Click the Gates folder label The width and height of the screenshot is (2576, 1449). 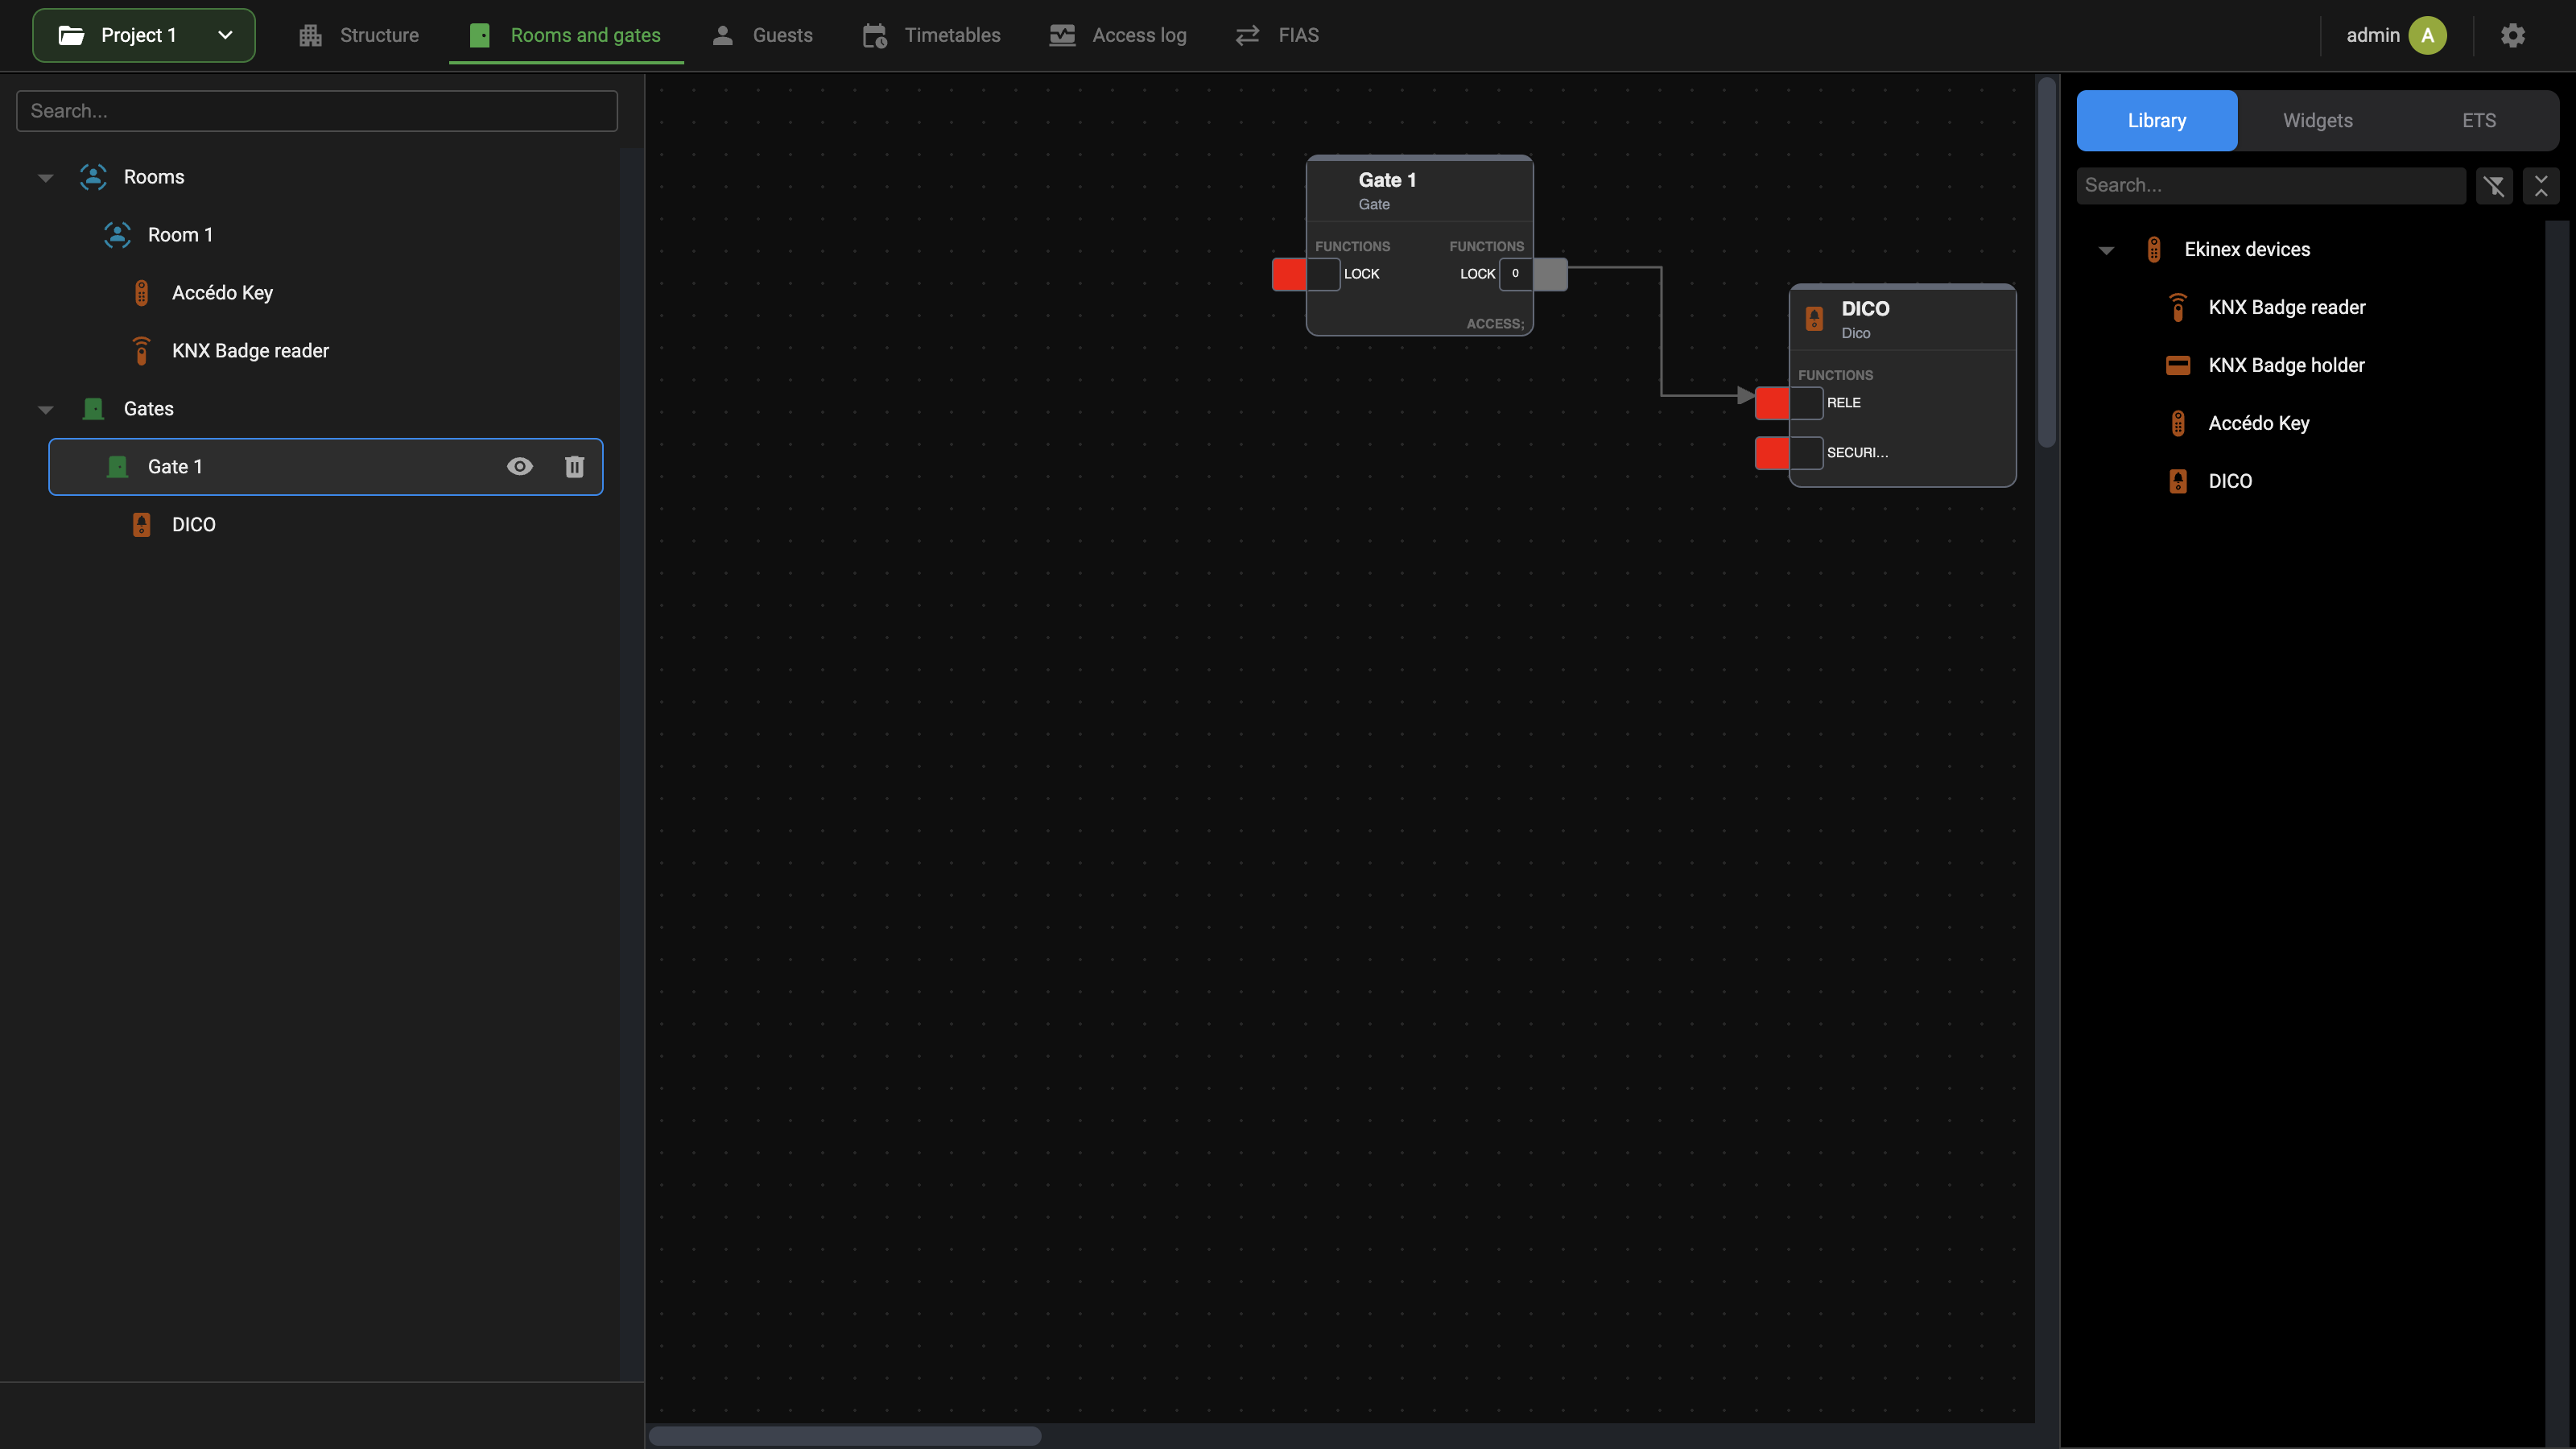pos(148,409)
